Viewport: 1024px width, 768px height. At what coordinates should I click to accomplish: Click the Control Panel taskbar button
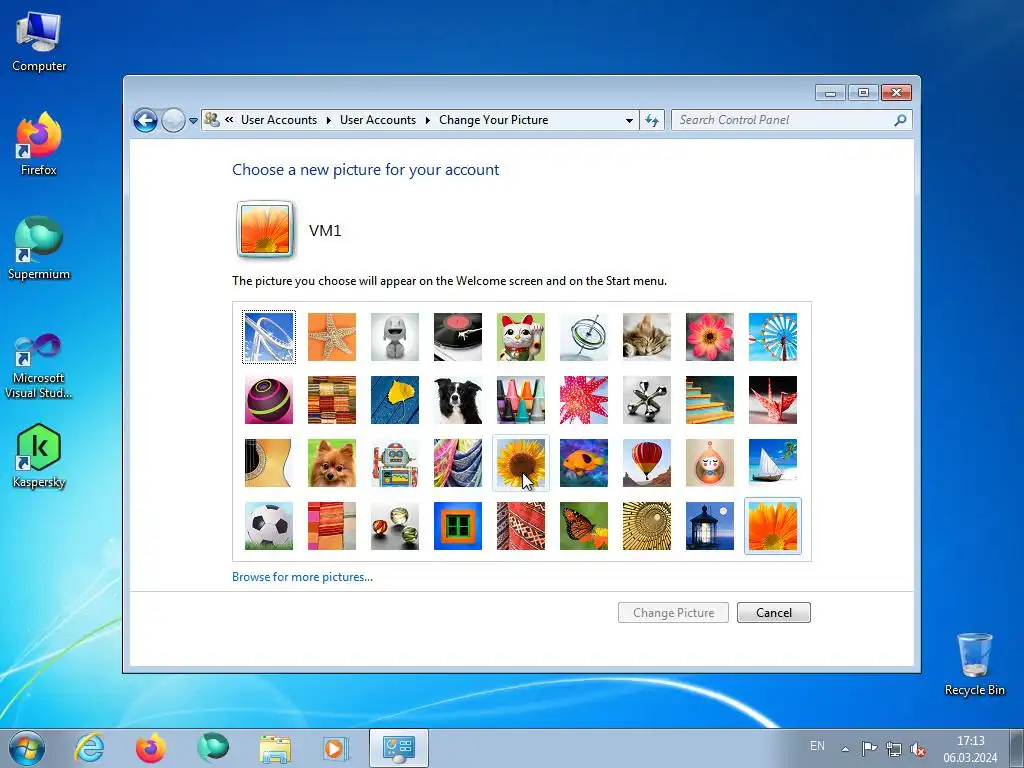pos(399,748)
